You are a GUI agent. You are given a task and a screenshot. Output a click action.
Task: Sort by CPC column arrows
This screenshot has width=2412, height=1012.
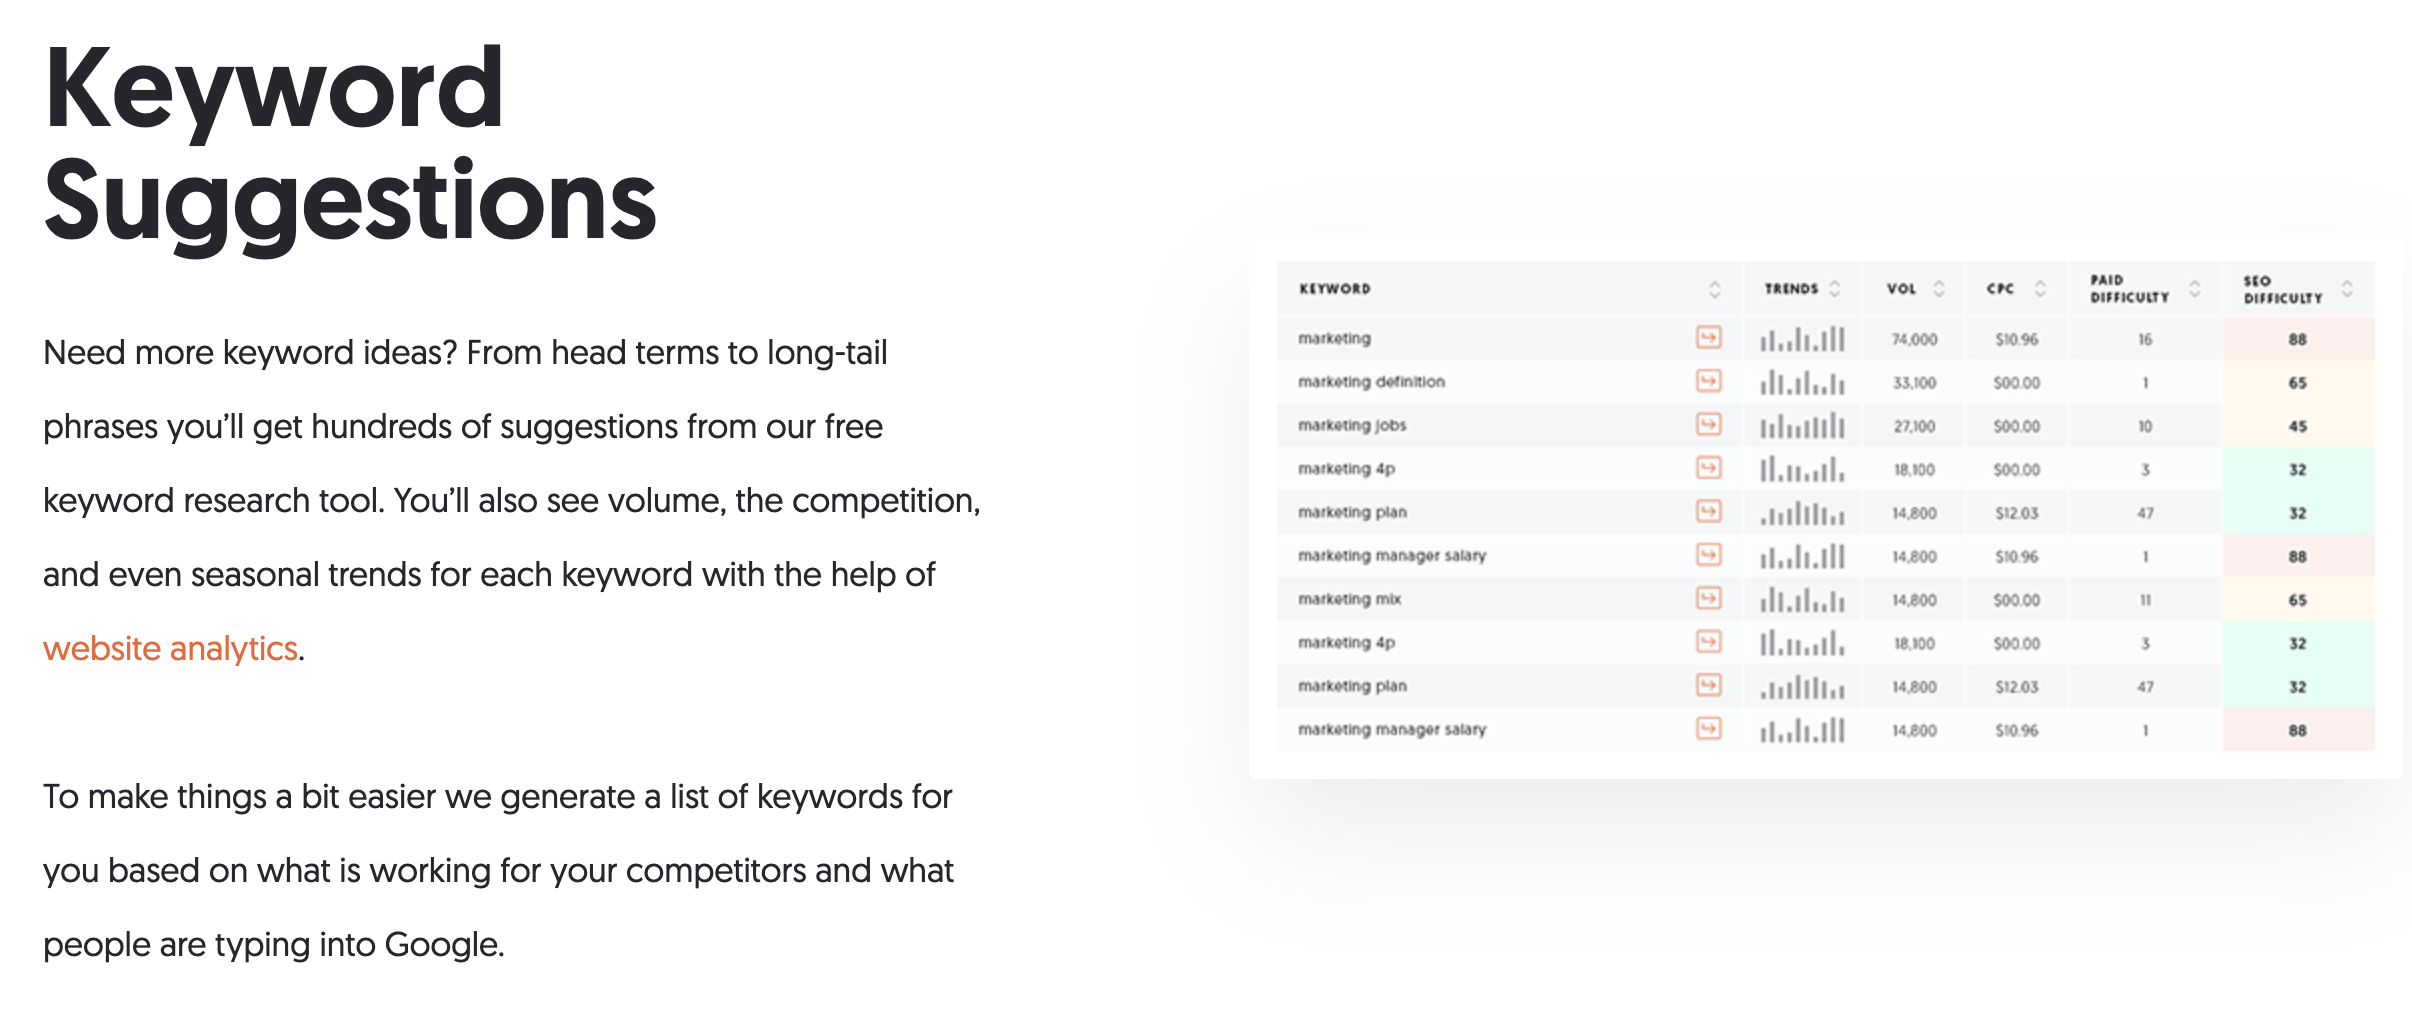[2040, 289]
